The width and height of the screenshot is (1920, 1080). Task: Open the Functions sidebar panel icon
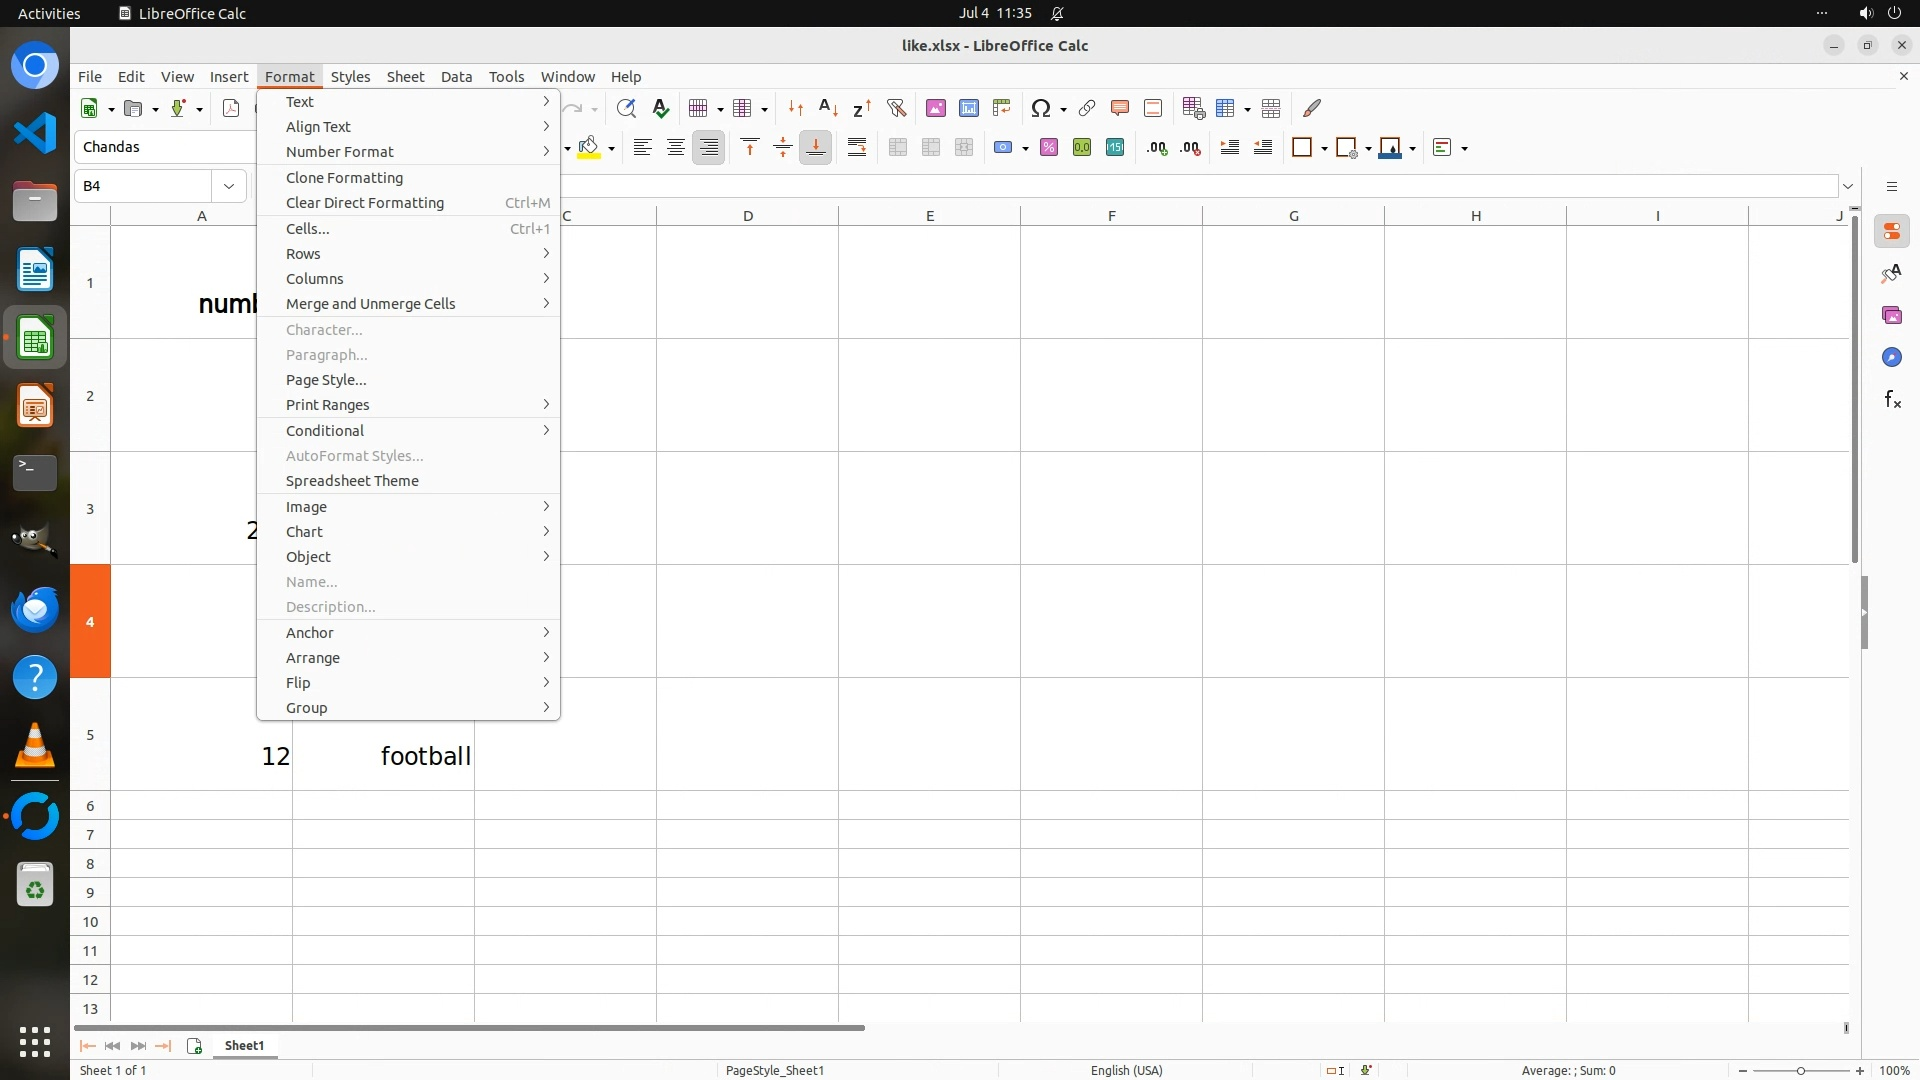1892,400
